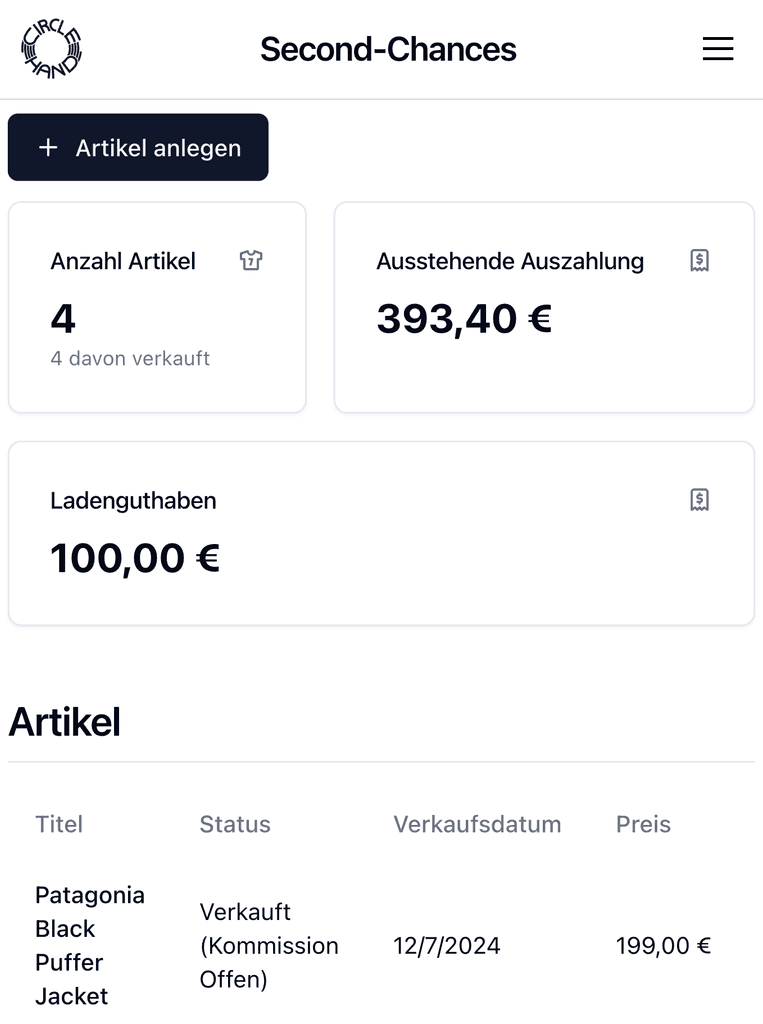
Task: Click the 4 davon verkauft text
Action: [x=130, y=358]
